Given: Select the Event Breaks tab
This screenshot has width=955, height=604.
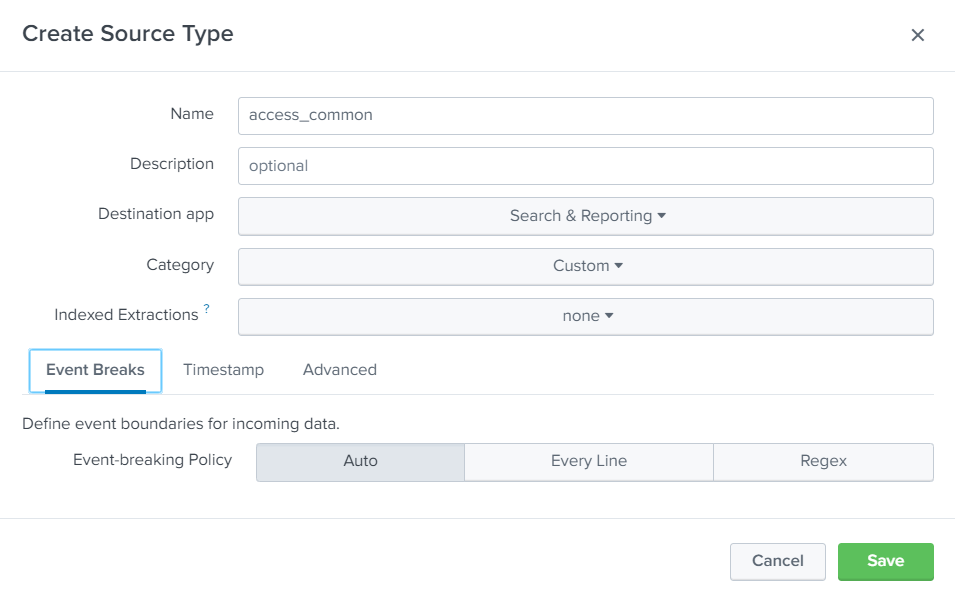Looking at the screenshot, I should coord(95,370).
